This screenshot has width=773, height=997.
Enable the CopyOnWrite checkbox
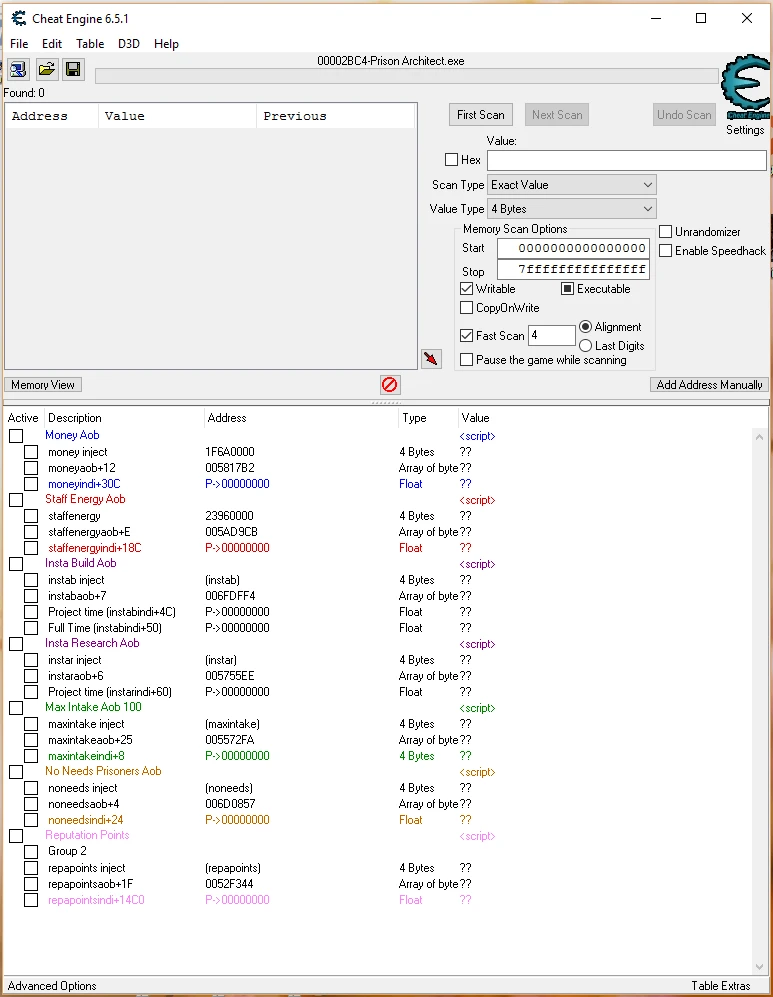click(467, 308)
